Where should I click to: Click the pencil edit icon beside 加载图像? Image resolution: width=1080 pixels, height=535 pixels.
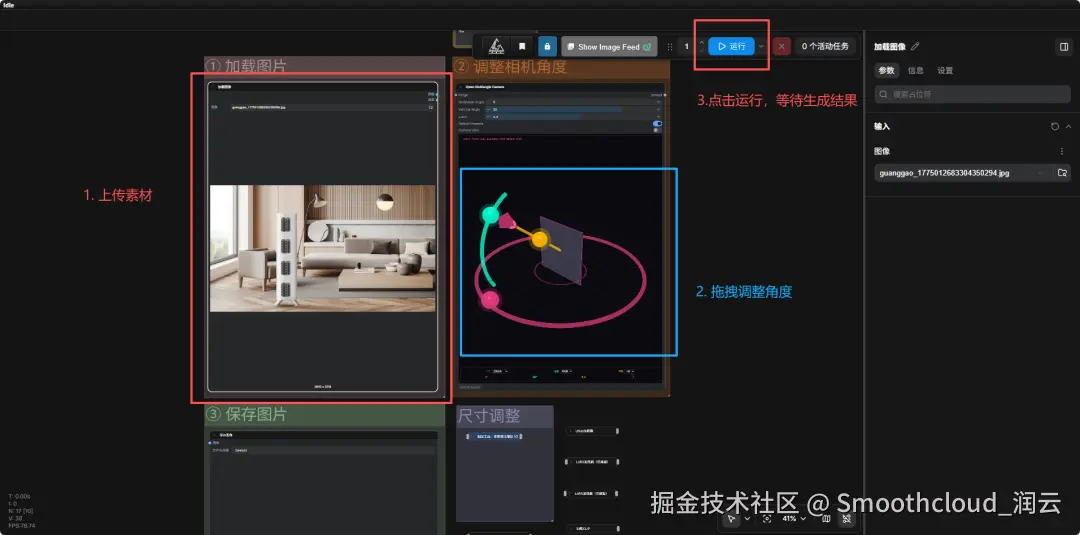[x=915, y=47]
